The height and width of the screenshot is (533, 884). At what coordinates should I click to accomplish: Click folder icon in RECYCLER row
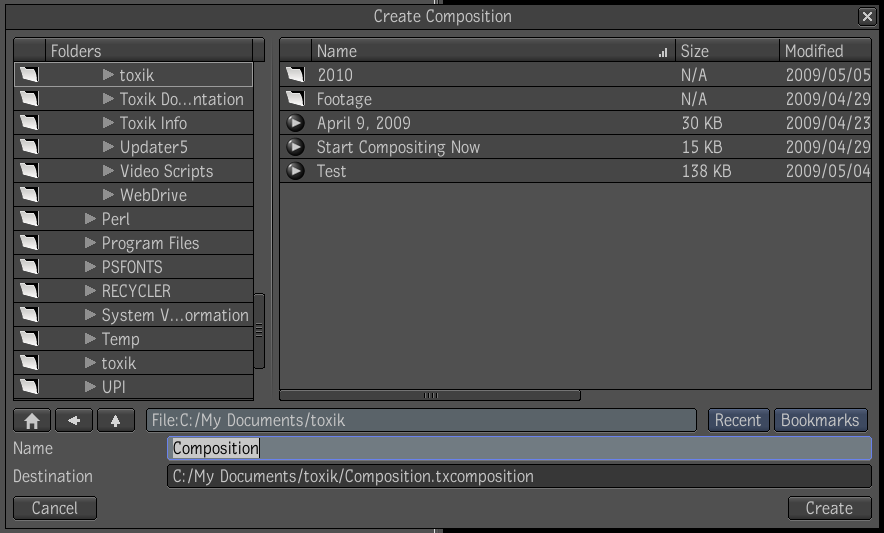click(x=29, y=291)
